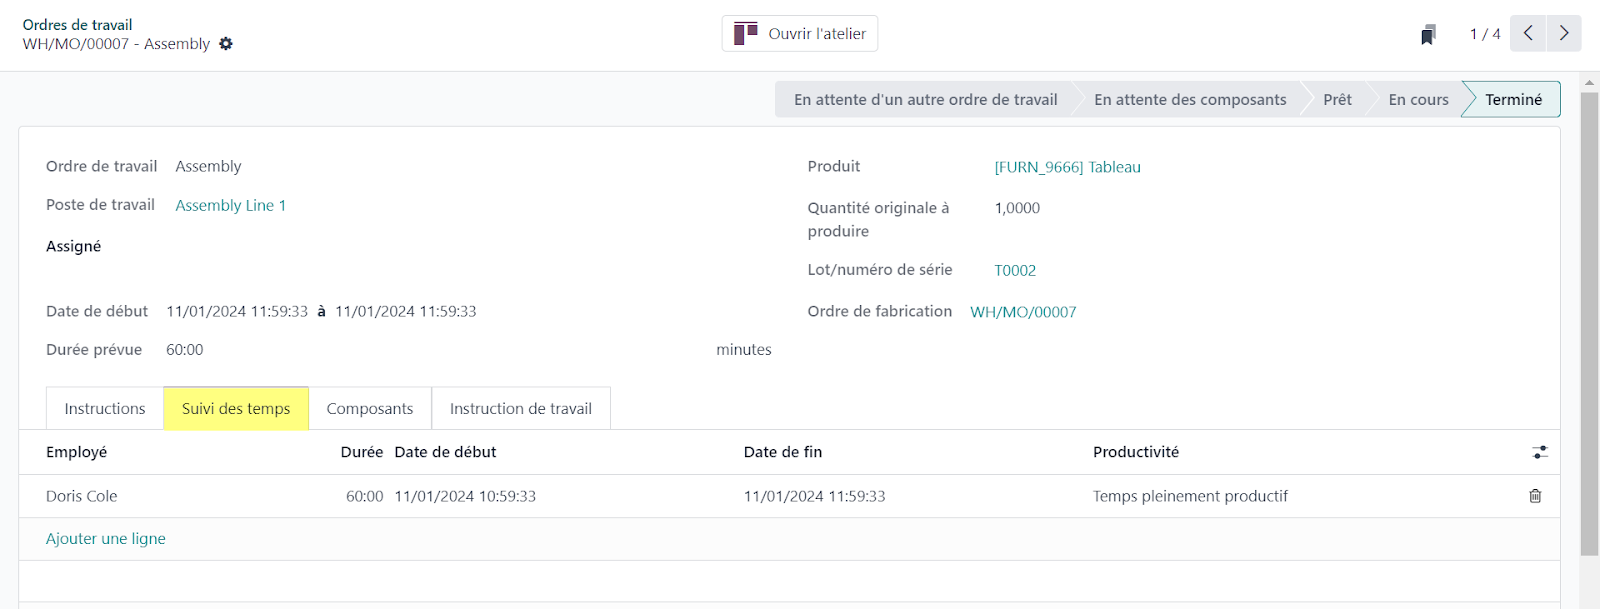
Task: Select the Instruction de travail tab
Action: 521,409
